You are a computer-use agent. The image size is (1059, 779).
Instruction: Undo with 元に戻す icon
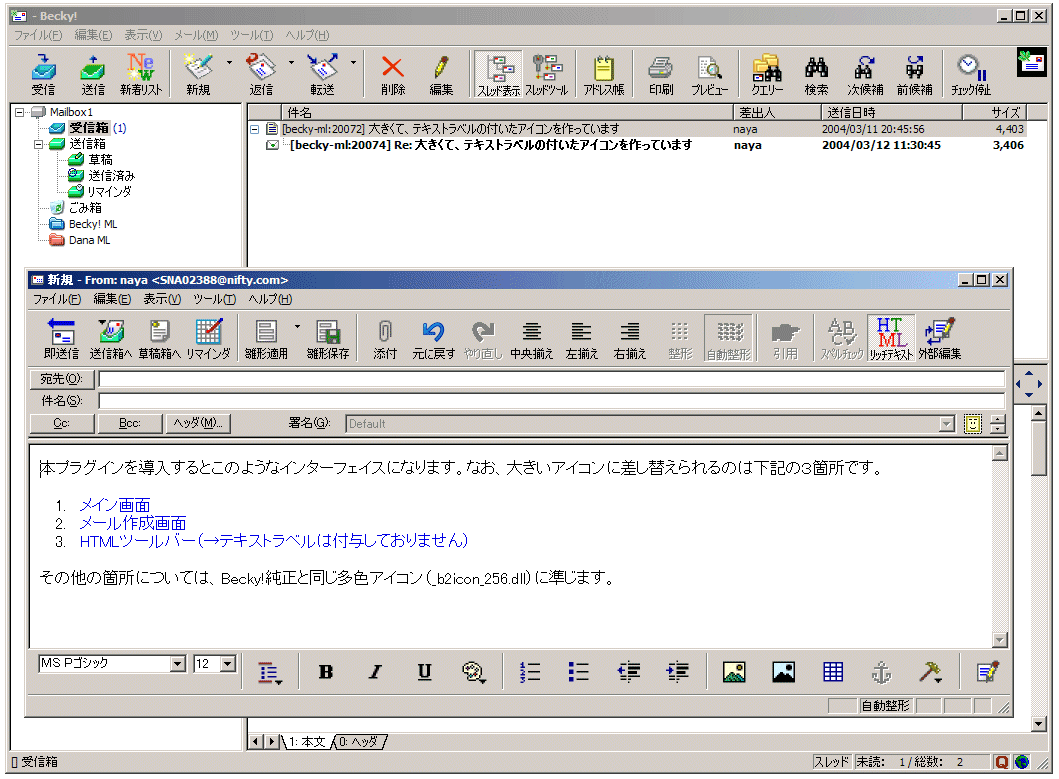tap(434, 338)
